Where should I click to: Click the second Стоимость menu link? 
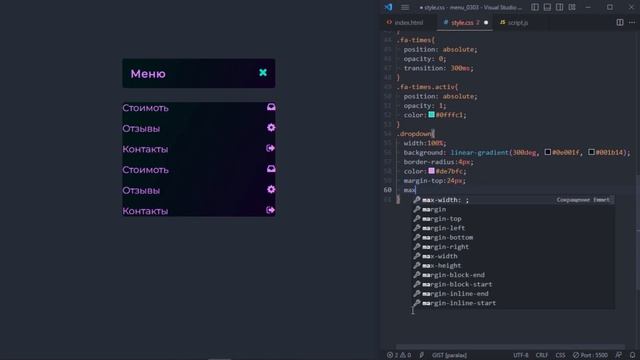click(x=145, y=170)
